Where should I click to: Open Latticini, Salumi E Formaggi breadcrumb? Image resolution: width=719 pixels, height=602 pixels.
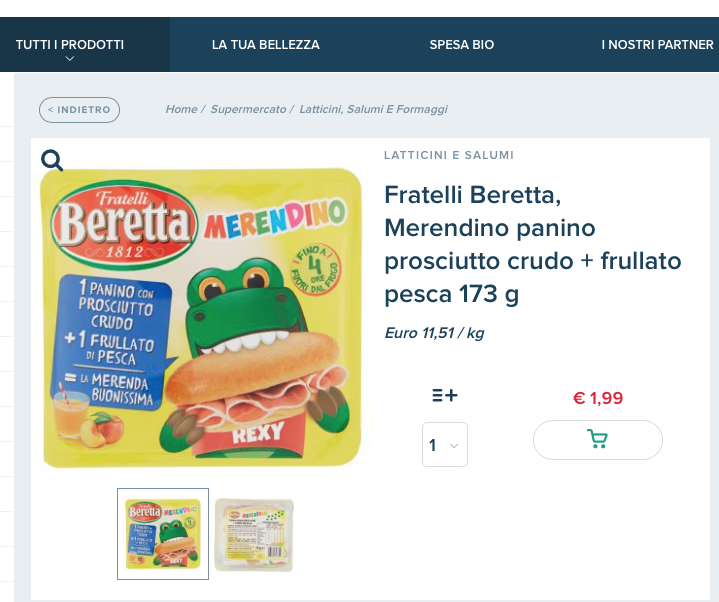374,109
